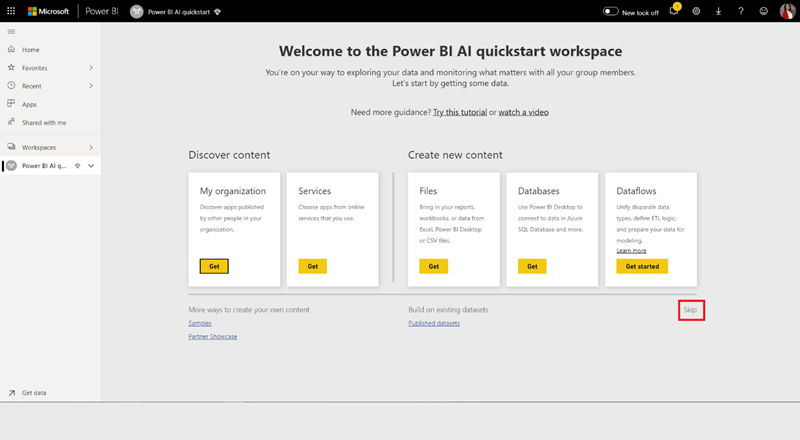
Task: Open the notifications bell icon
Action: click(x=675, y=11)
